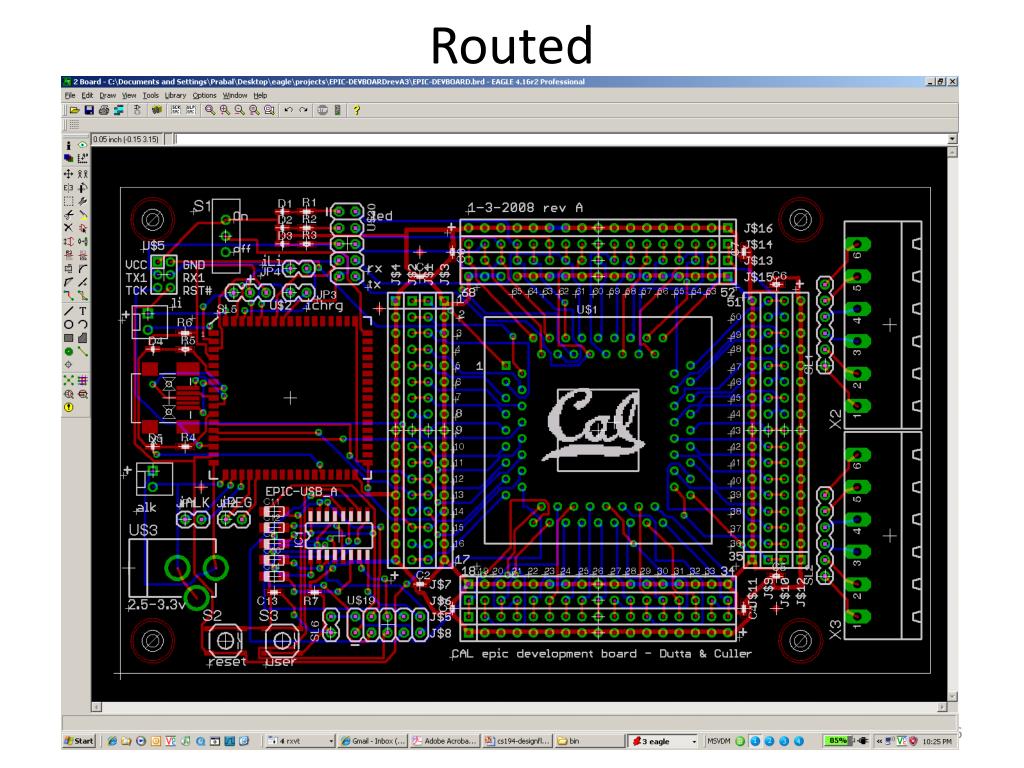This screenshot has height=768, width=1024.
Task: Expand the '4 rxvt' taskbar group dropdown
Action: [x=331, y=741]
